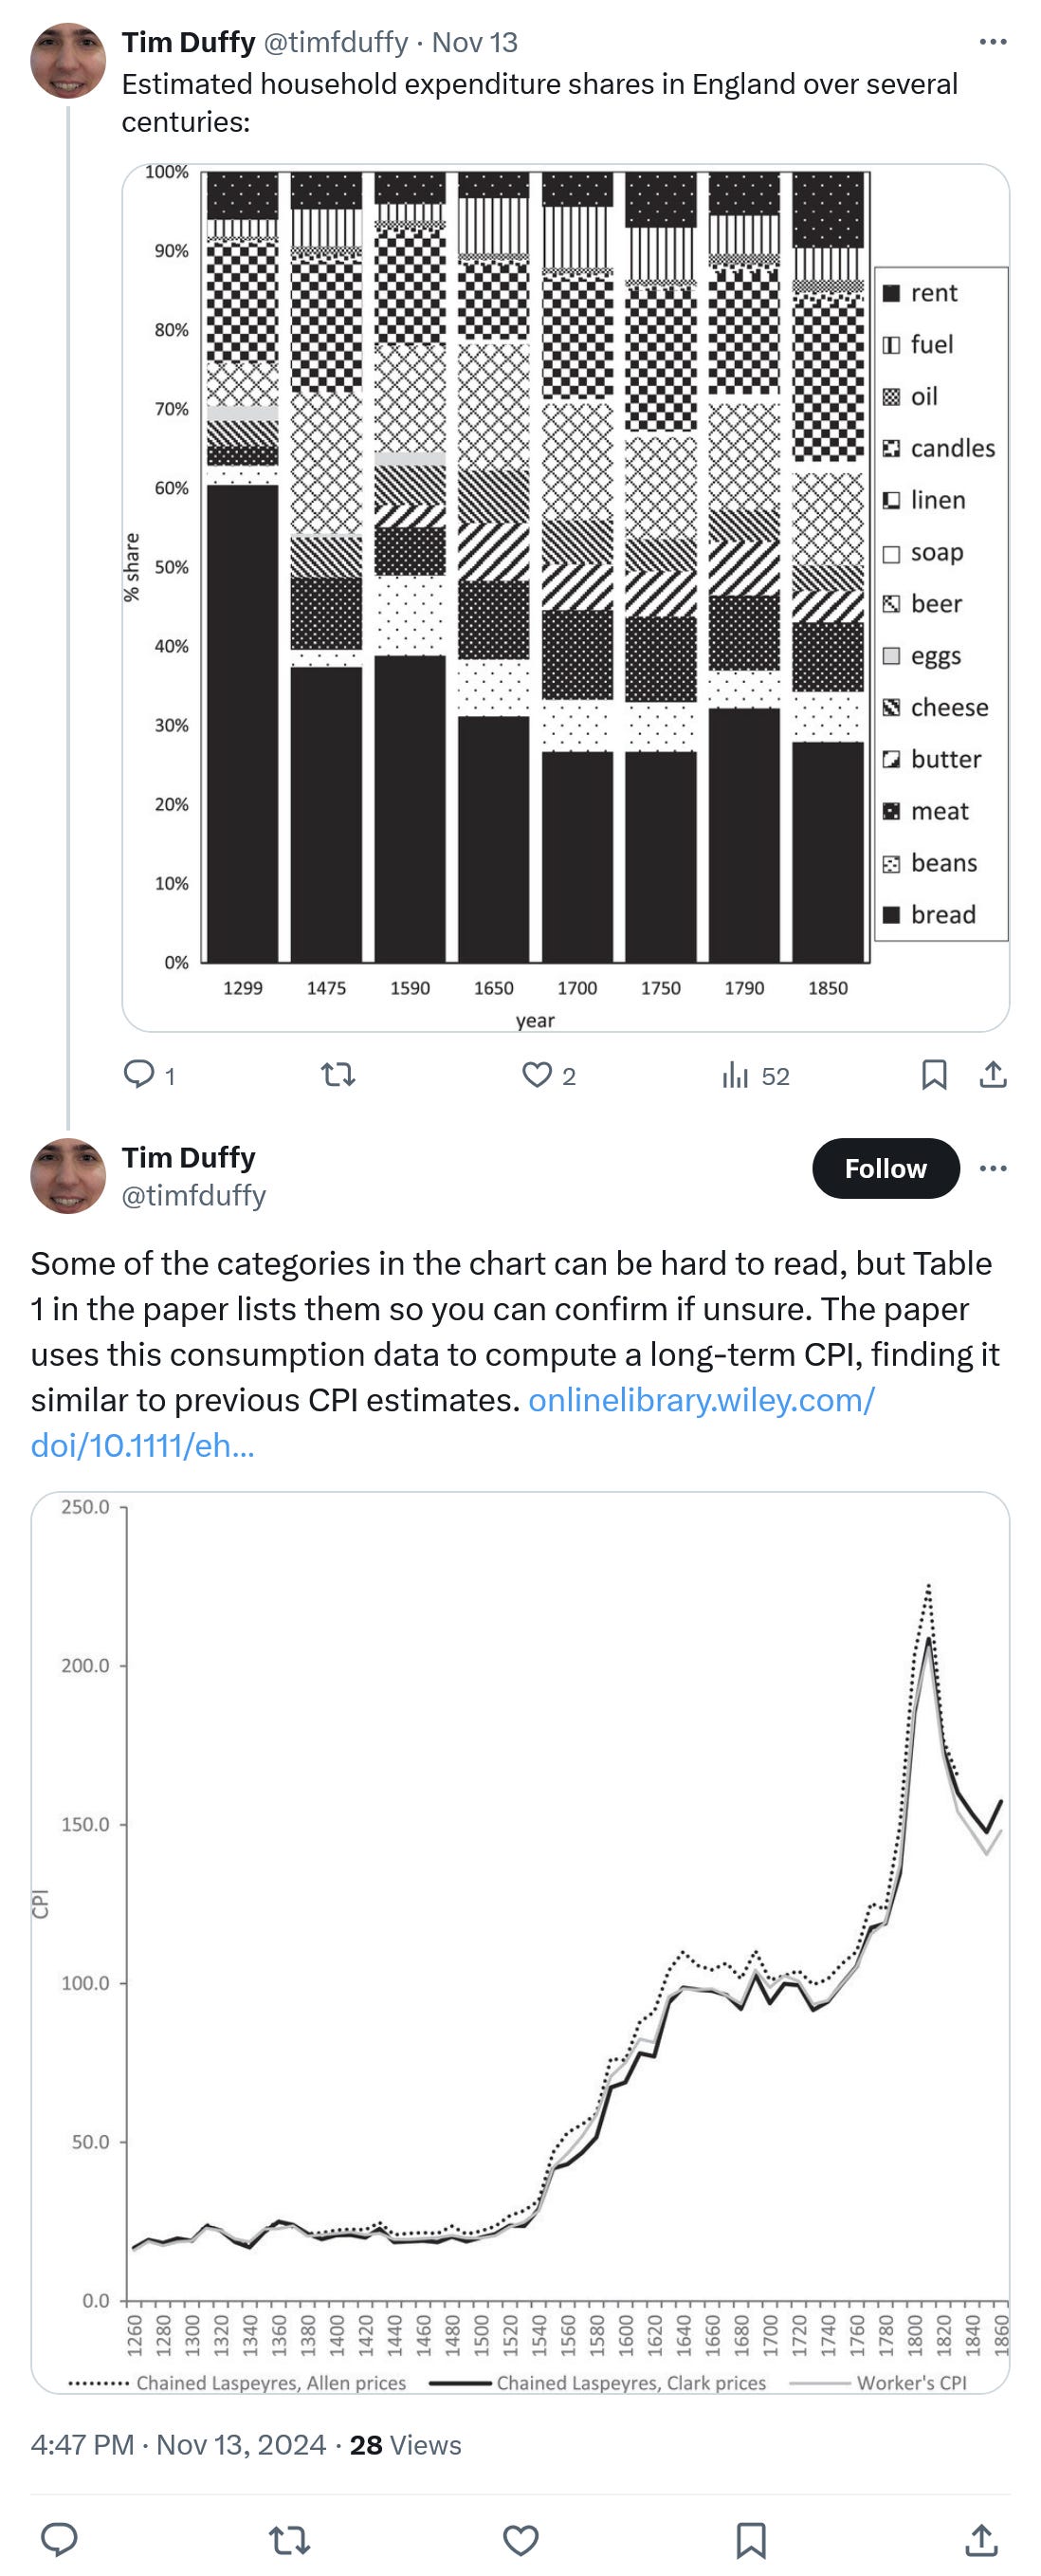Screen dimensions: 1041x2576
Task: Share the first tweet via upload icon
Action: tap(992, 1075)
